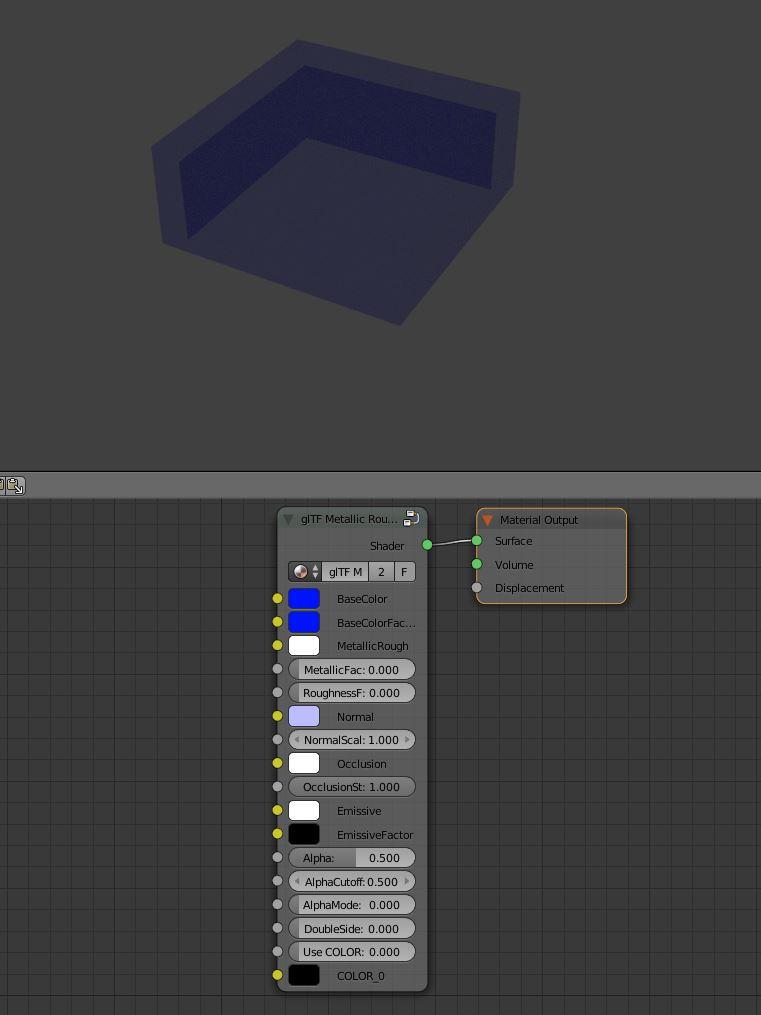
Task: Browse node groups via sphere icon dropdown
Action: 305,572
